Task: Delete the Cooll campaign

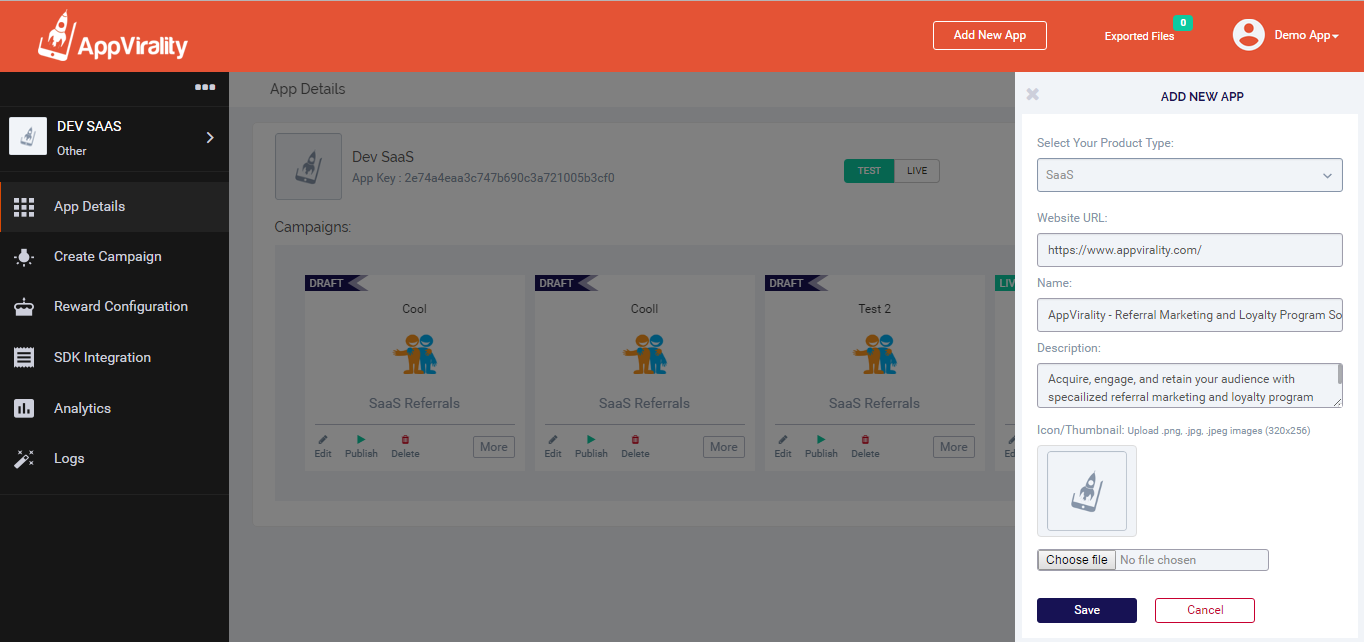Action: pos(635,446)
